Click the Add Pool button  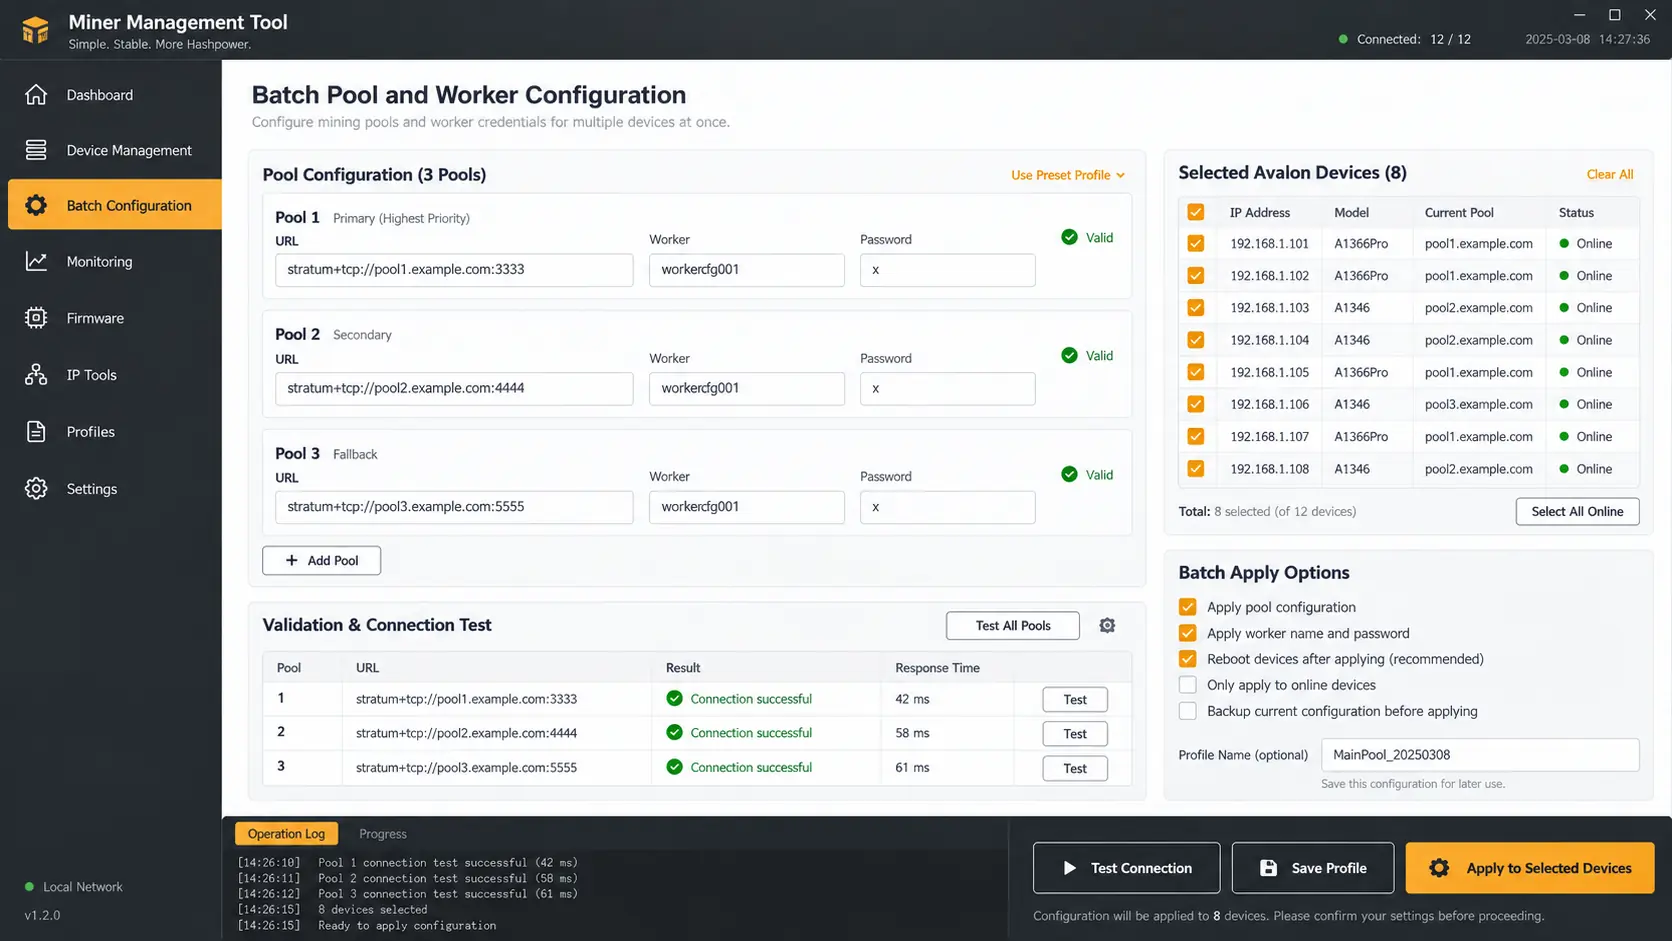click(x=321, y=561)
